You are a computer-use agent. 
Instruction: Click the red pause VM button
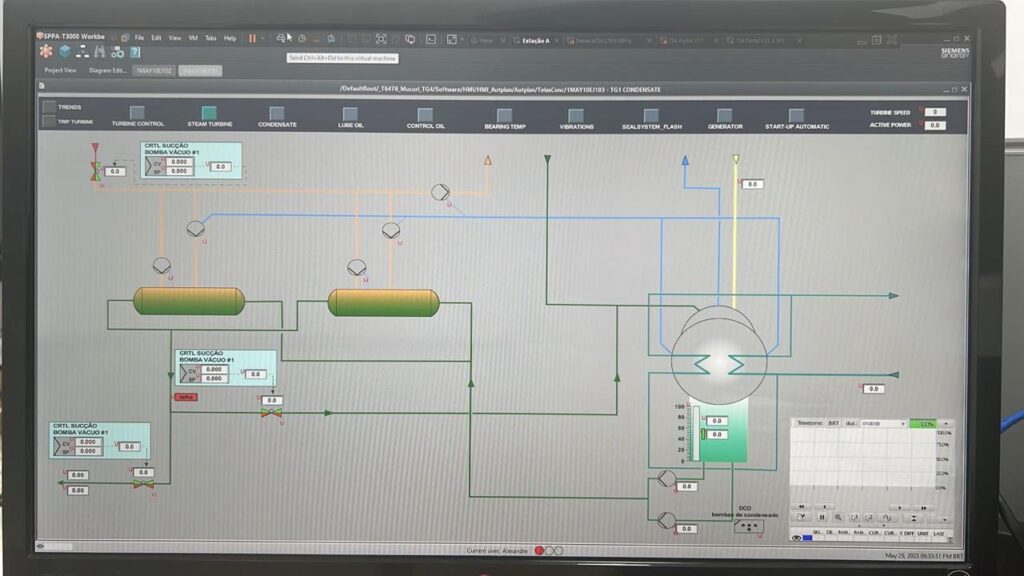252,39
